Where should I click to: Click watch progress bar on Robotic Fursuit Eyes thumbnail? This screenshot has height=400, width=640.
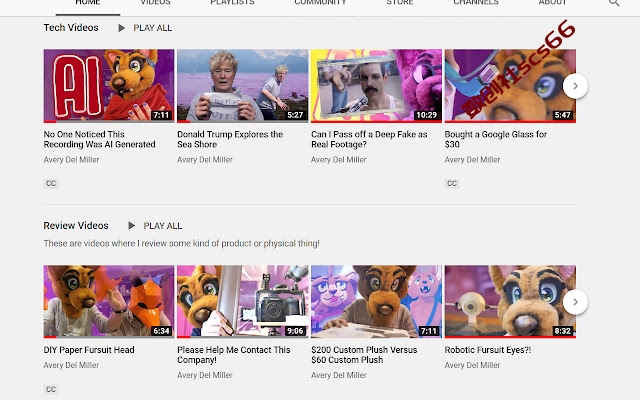(x=510, y=337)
